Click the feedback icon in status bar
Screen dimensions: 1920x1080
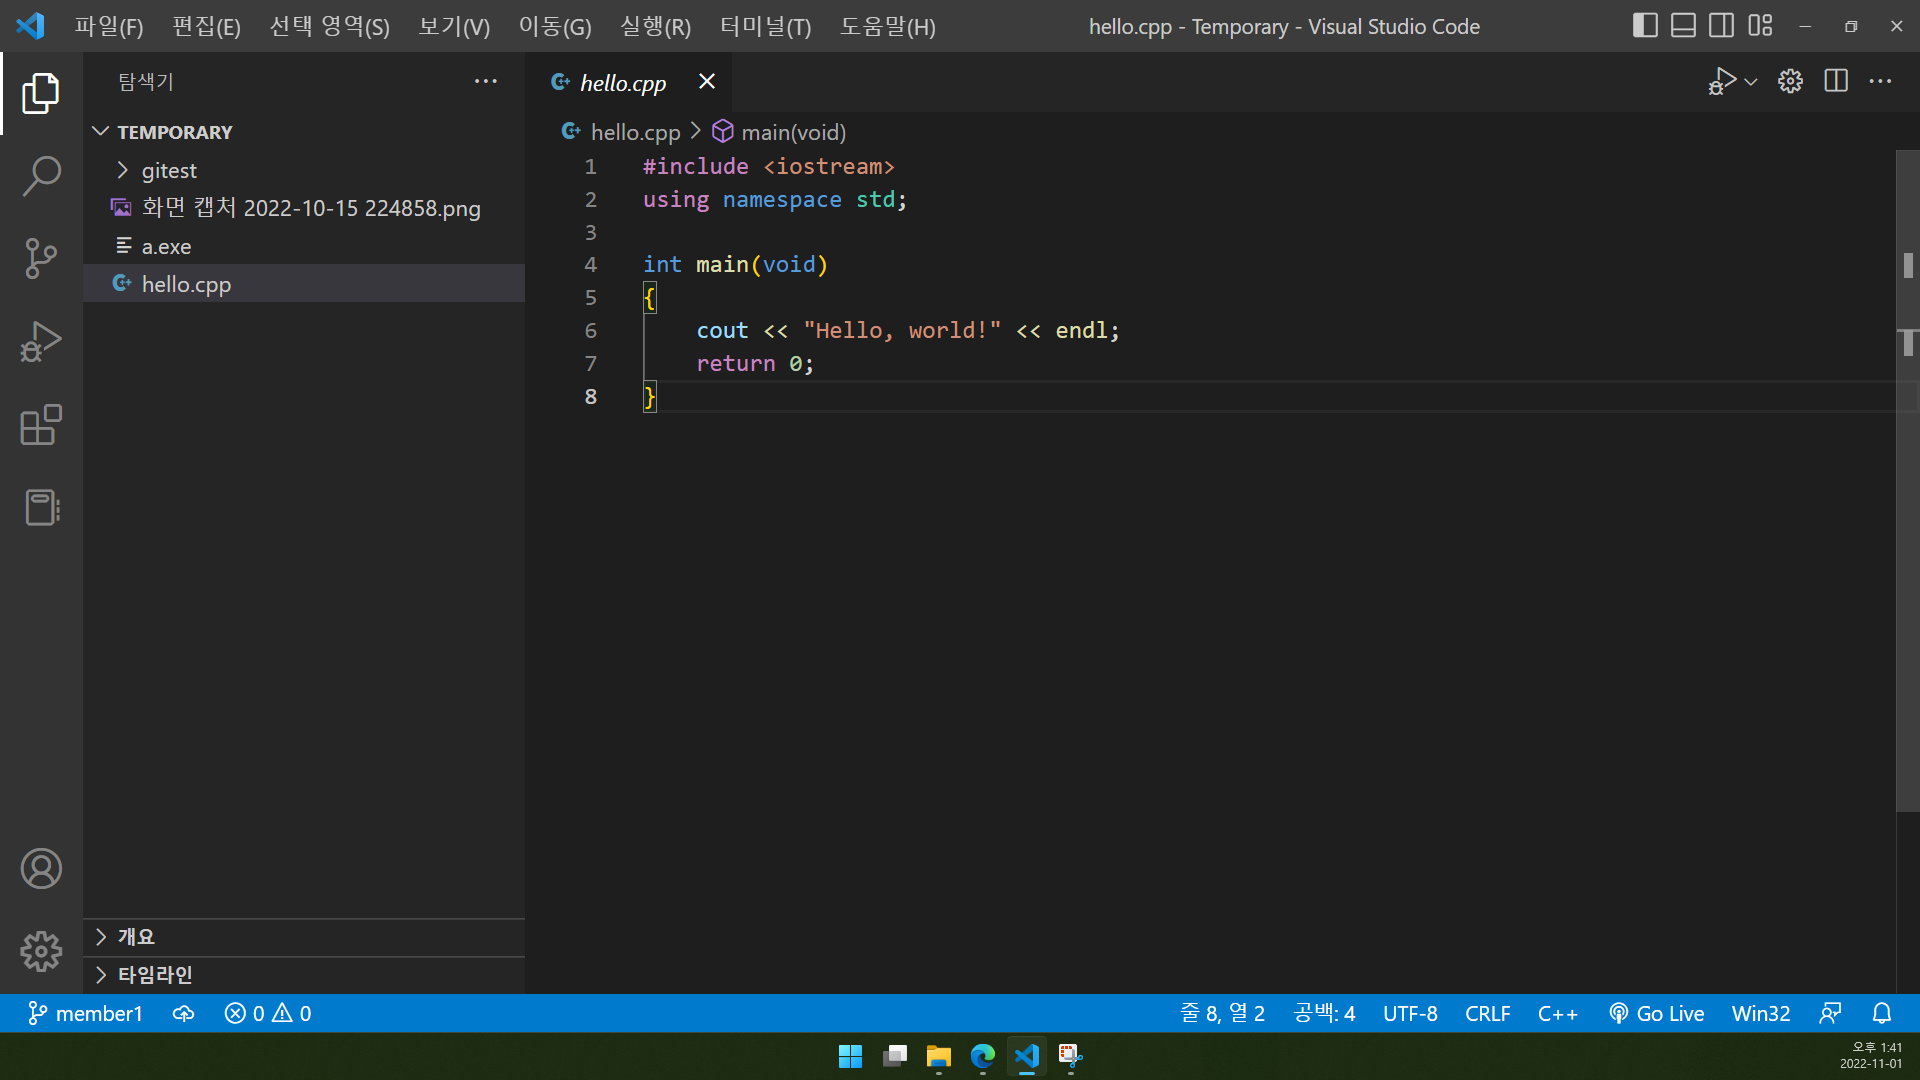click(1830, 1013)
